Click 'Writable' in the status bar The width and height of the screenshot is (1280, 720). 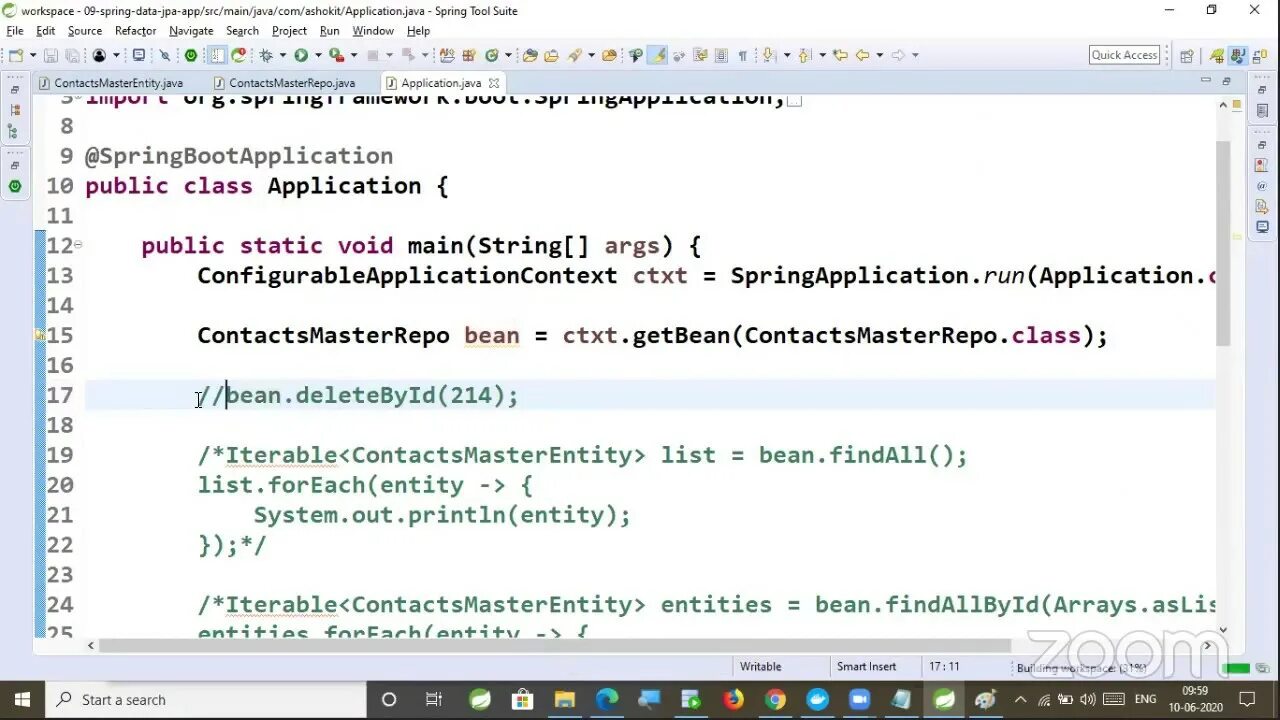761,667
